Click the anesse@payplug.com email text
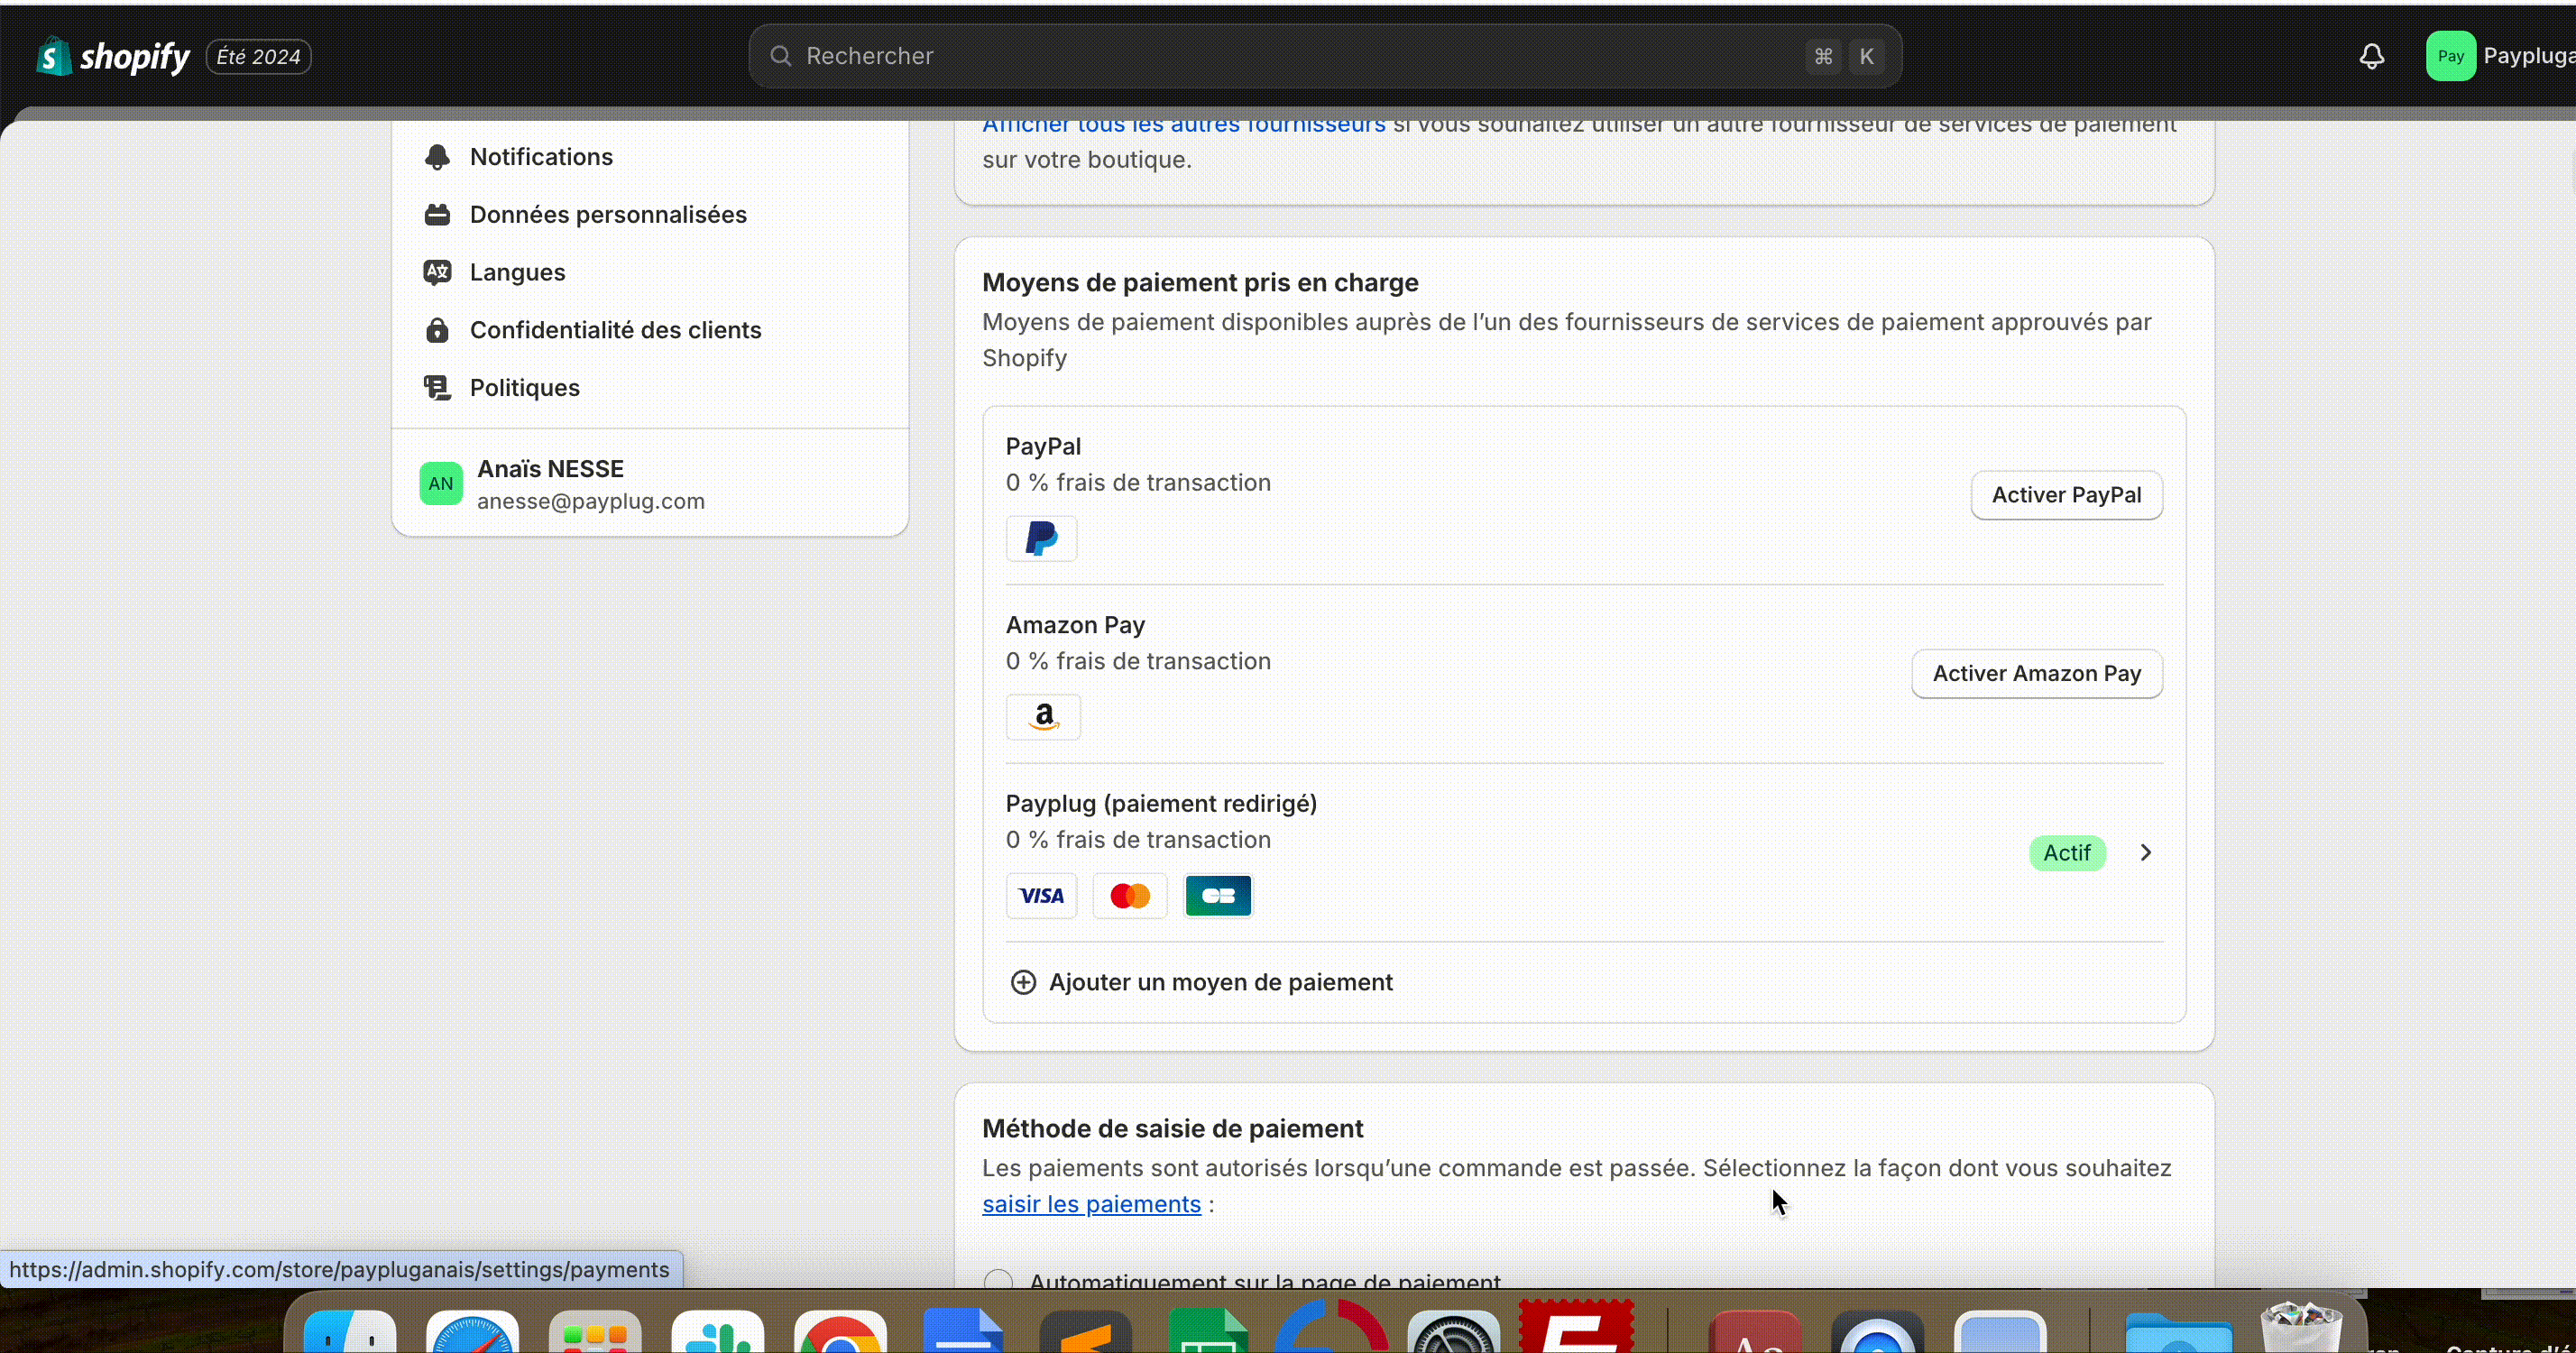Image resolution: width=2576 pixels, height=1353 pixels. click(591, 501)
